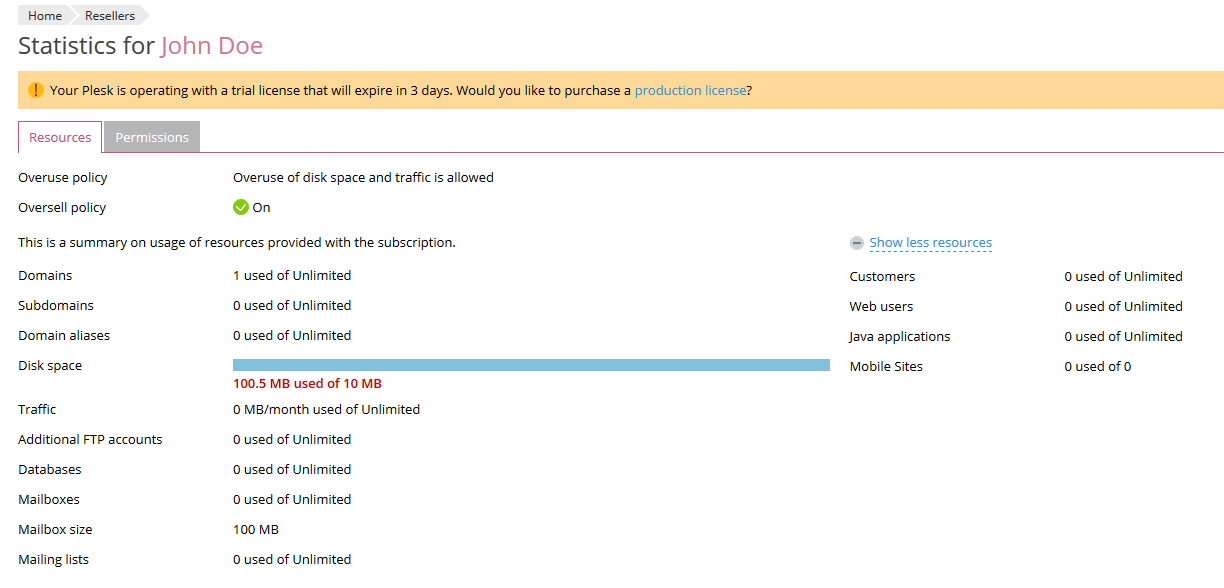This screenshot has height=588, width=1224.
Task: Click the Mailbox size 100 MB value
Action: [x=256, y=530]
